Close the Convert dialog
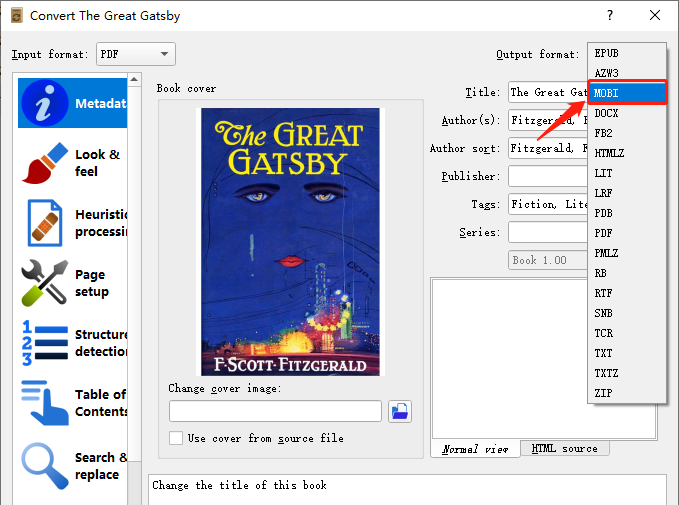The width and height of the screenshot is (679, 505). pyautogui.click(x=655, y=15)
